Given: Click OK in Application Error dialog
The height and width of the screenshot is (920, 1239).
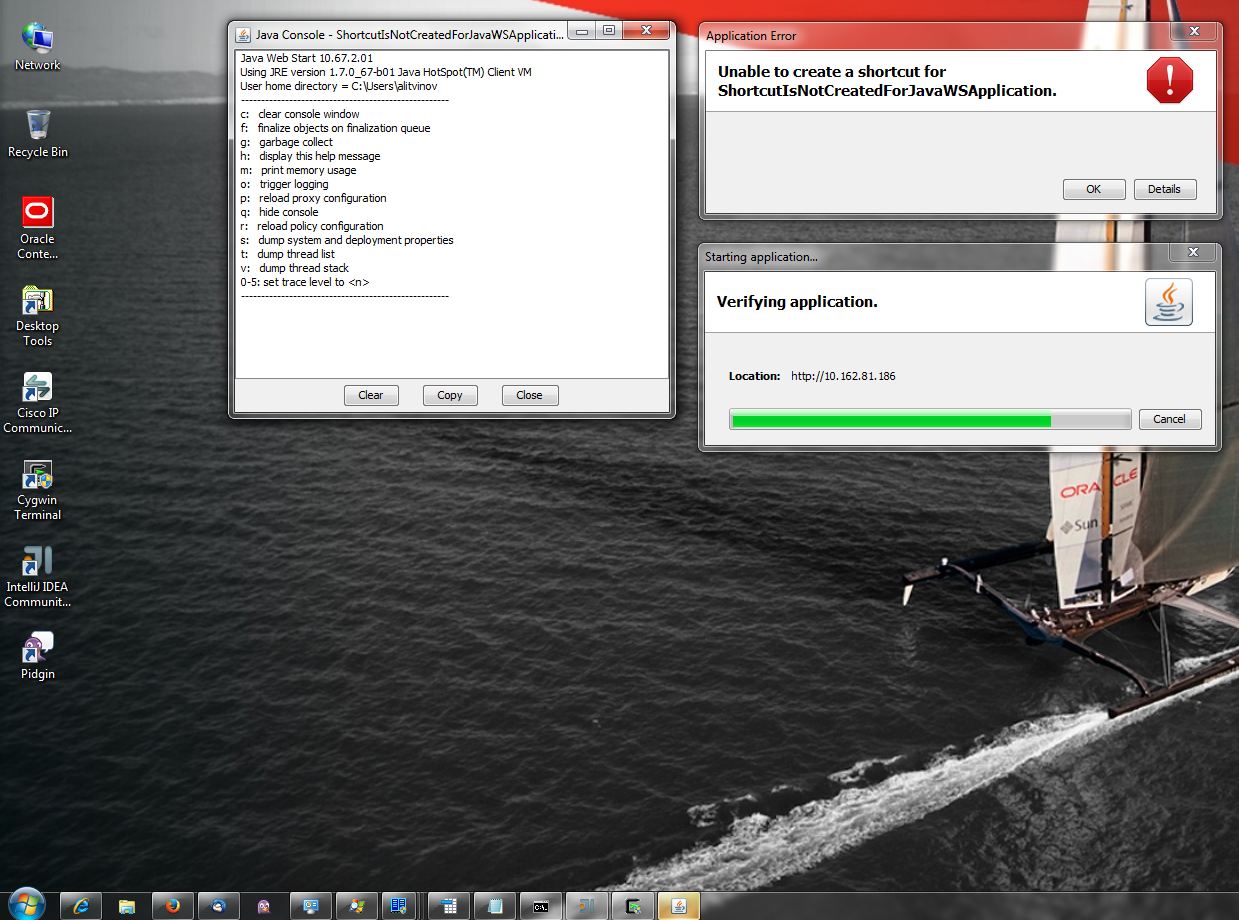Looking at the screenshot, I should [x=1093, y=189].
